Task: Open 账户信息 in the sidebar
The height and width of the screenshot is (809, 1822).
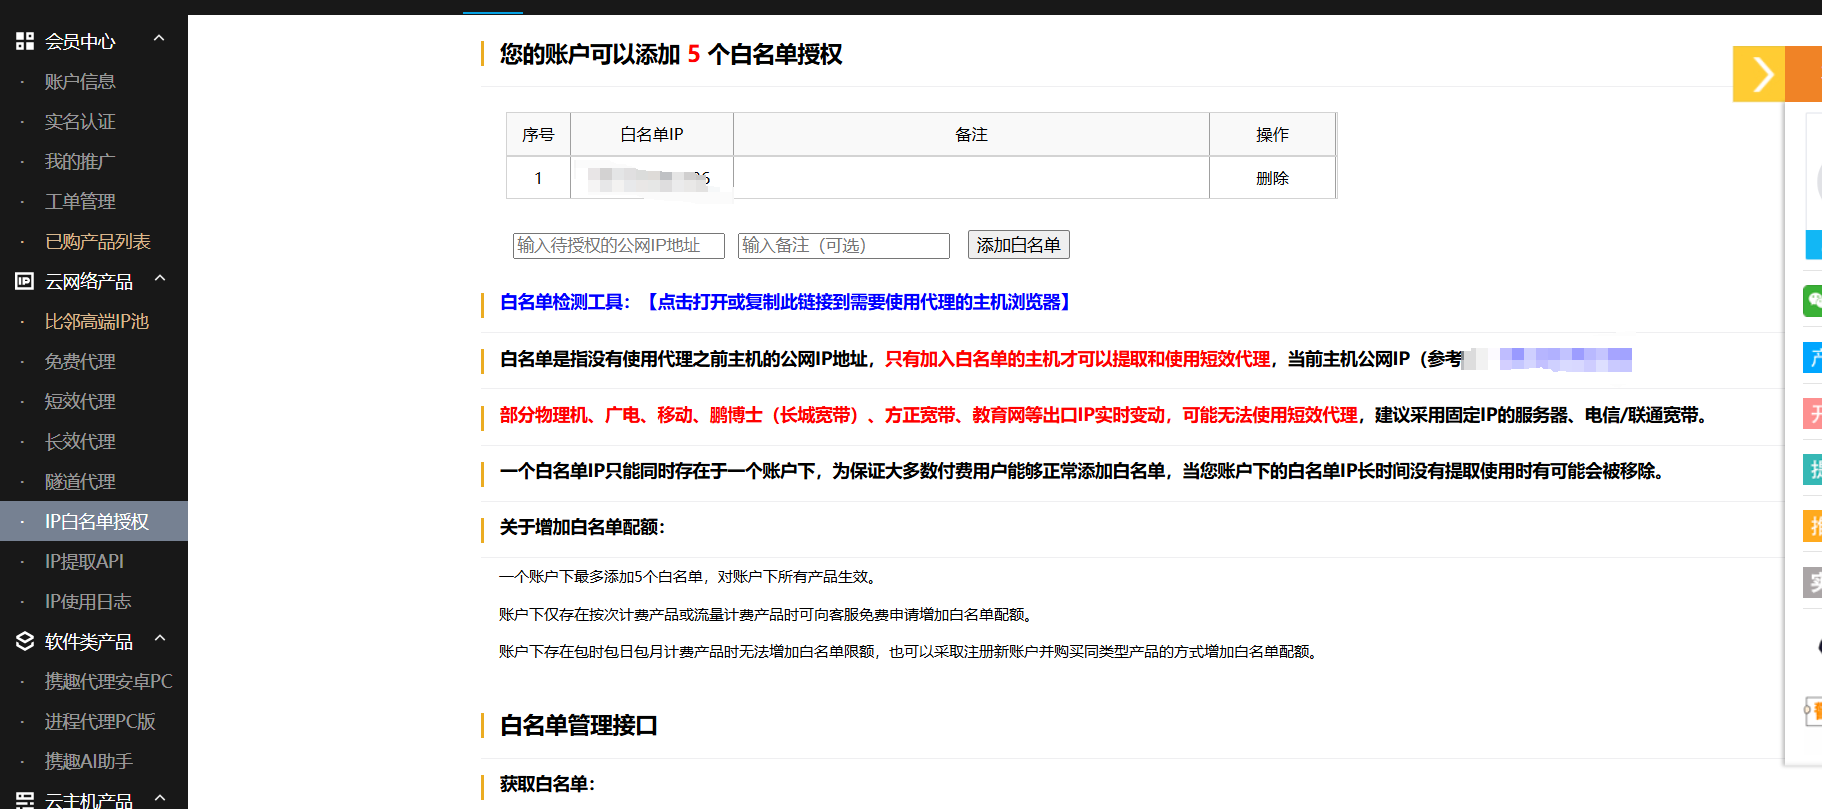Action: click(80, 81)
